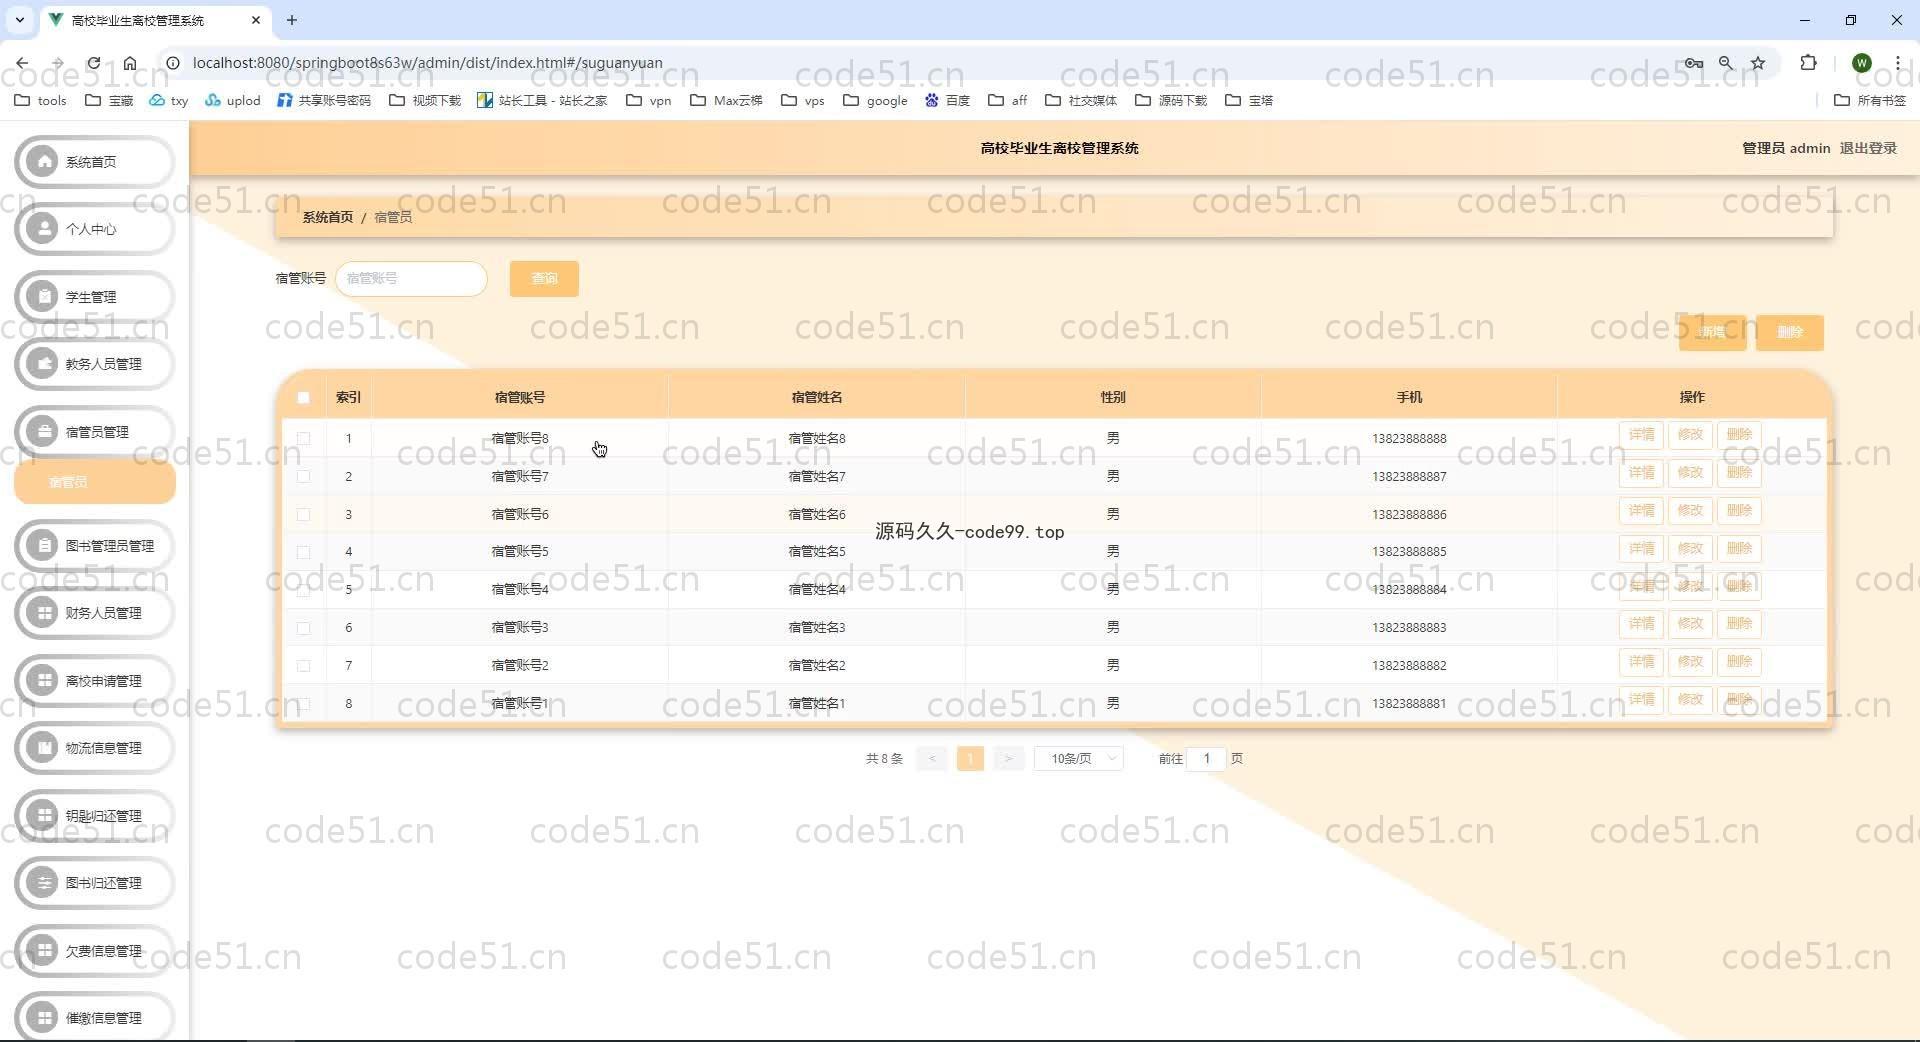
Task: Check the checkbox for row 宿管账号1
Action: 304,704
